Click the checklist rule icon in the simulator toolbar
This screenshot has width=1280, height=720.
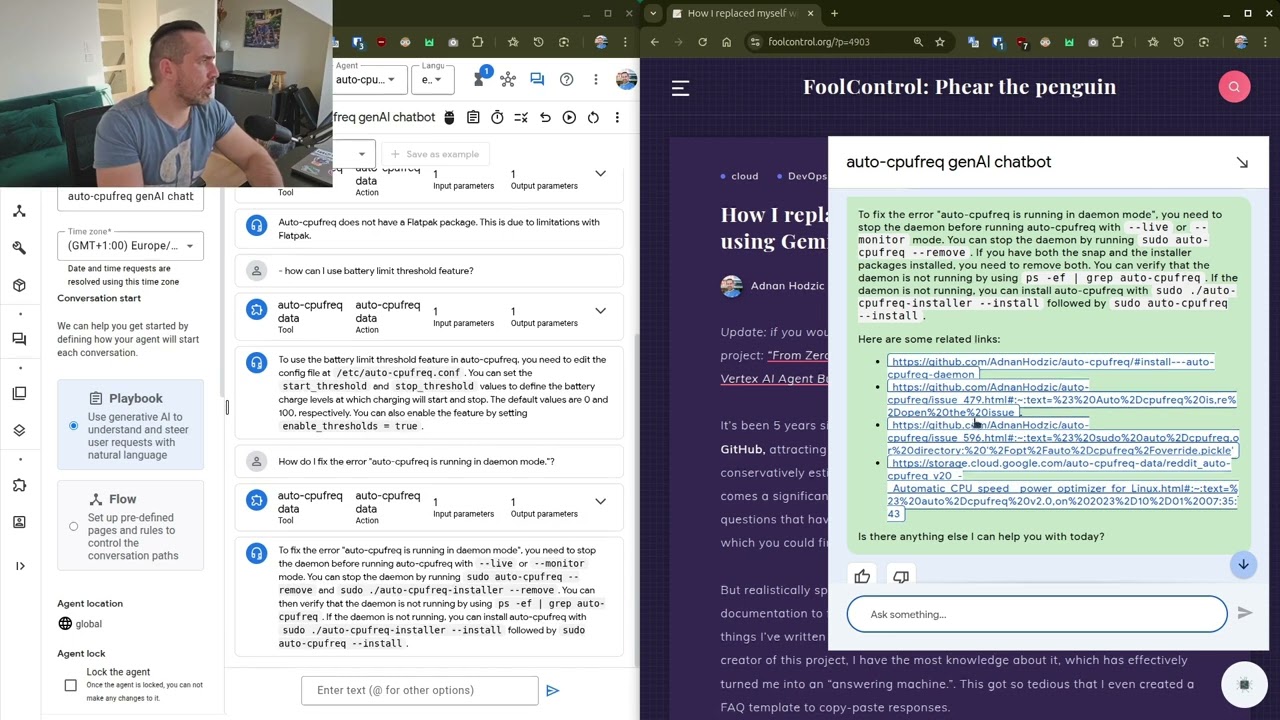pyautogui.click(x=521, y=117)
